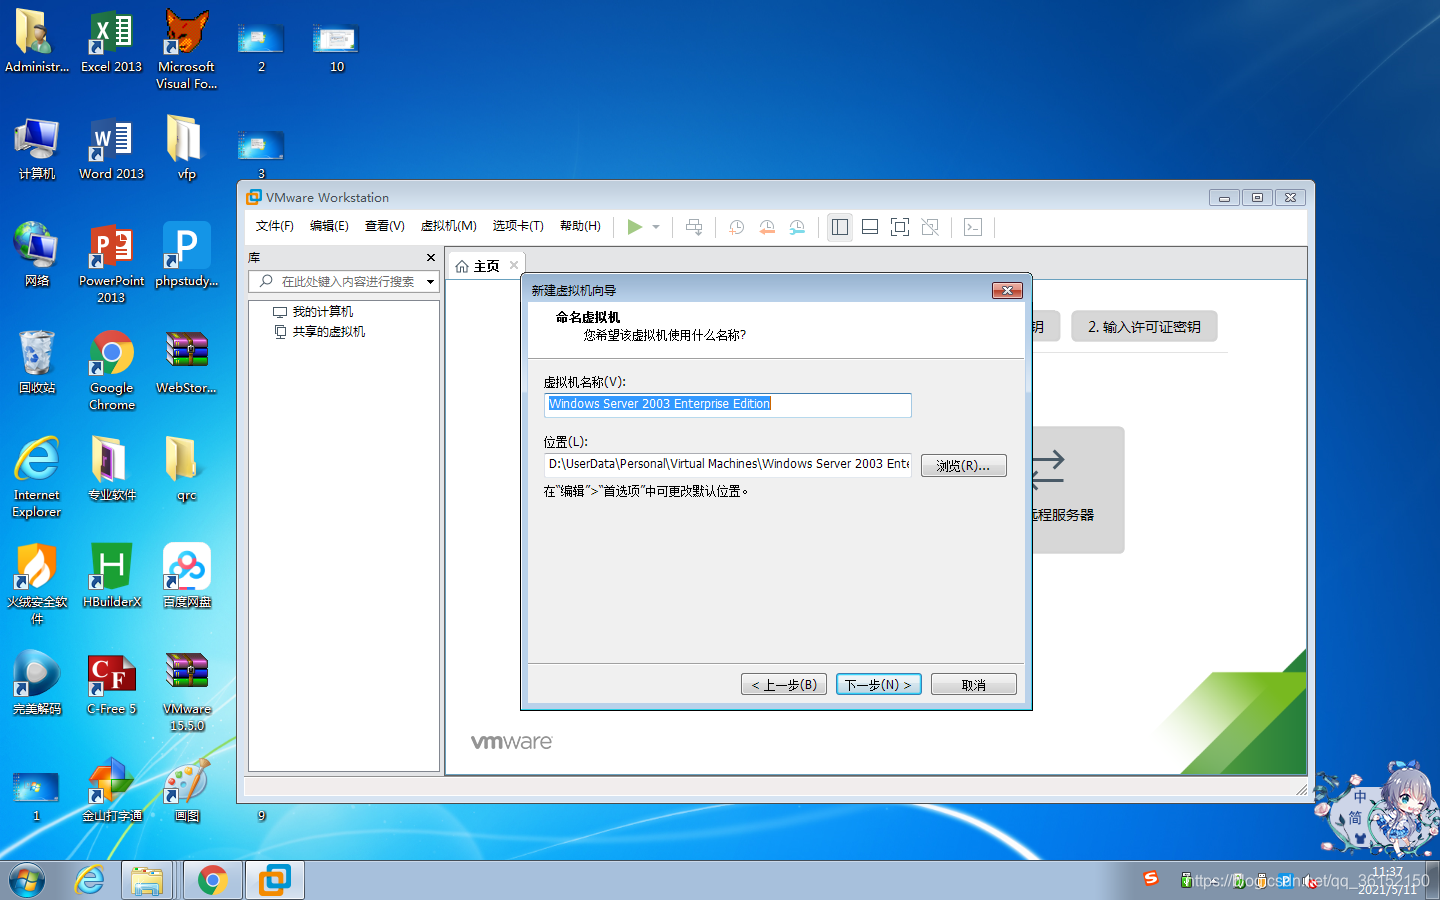The image size is (1440, 900).
Task: Close the 新建虚拟机向导 dialog
Action: pyautogui.click(x=1007, y=290)
